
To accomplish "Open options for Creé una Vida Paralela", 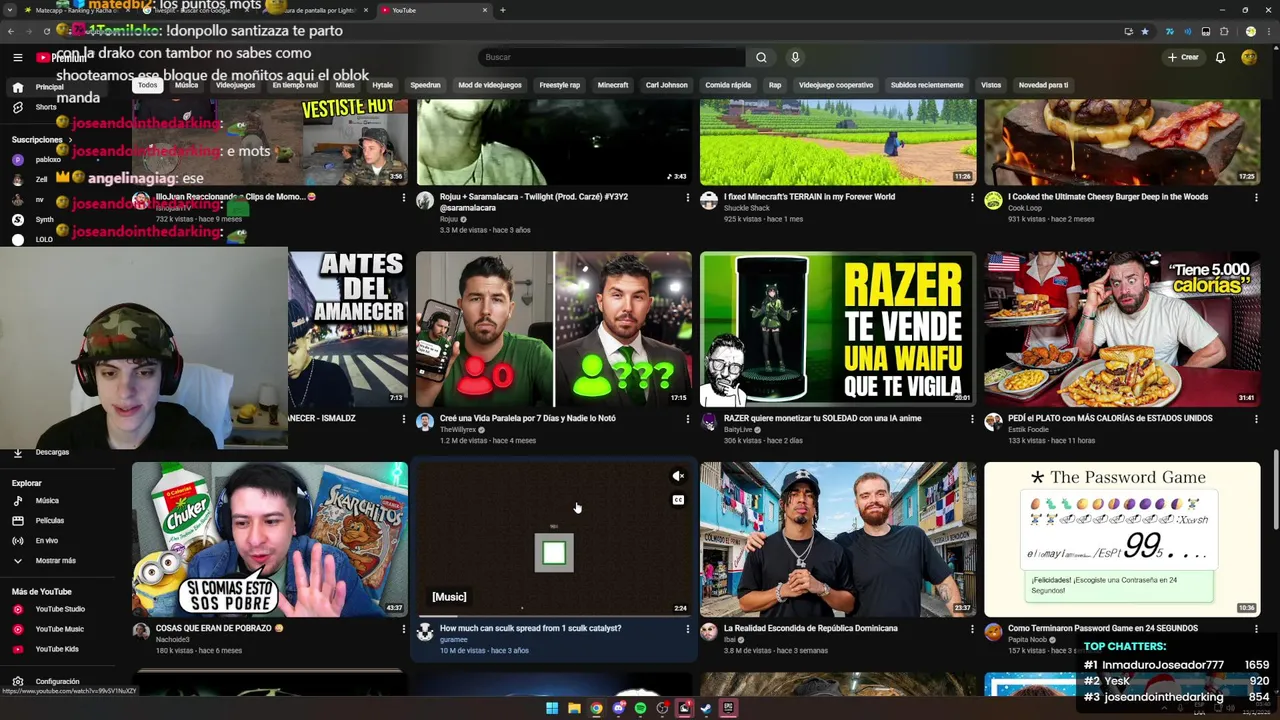I will (x=687, y=419).
